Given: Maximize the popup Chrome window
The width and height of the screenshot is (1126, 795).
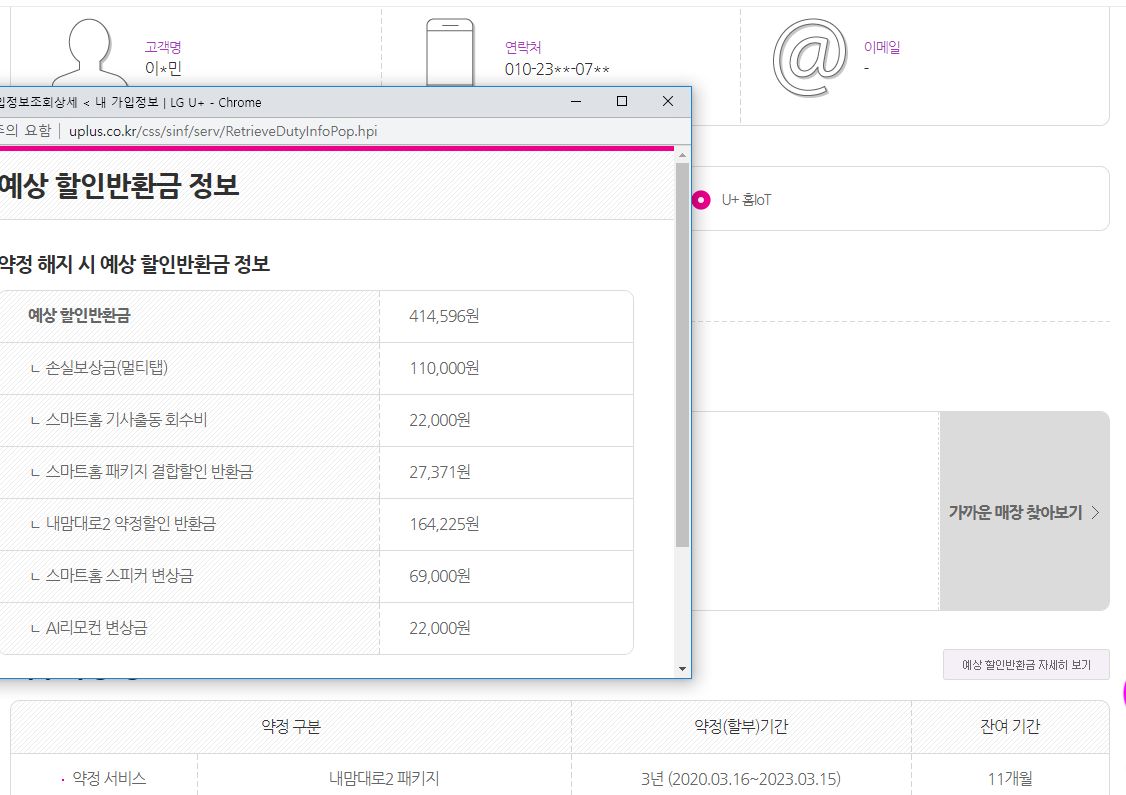Looking at the screenshot, I should (622, 102).
